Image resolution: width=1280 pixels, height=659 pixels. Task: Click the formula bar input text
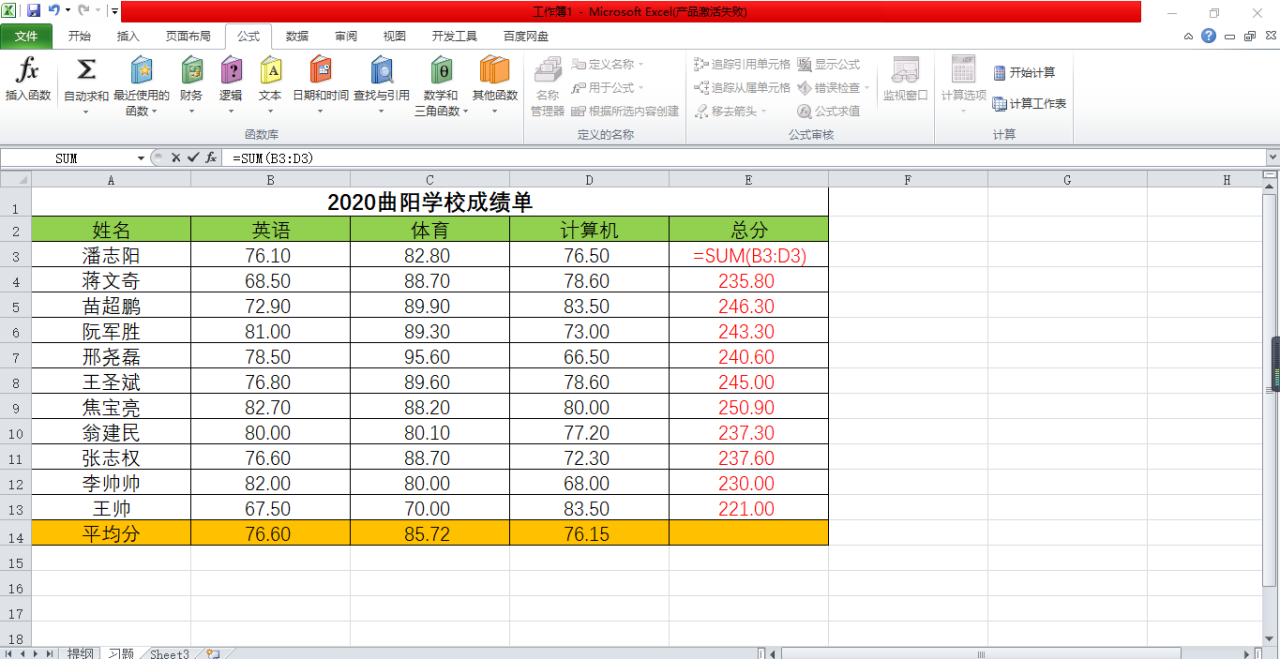[274, 158]
